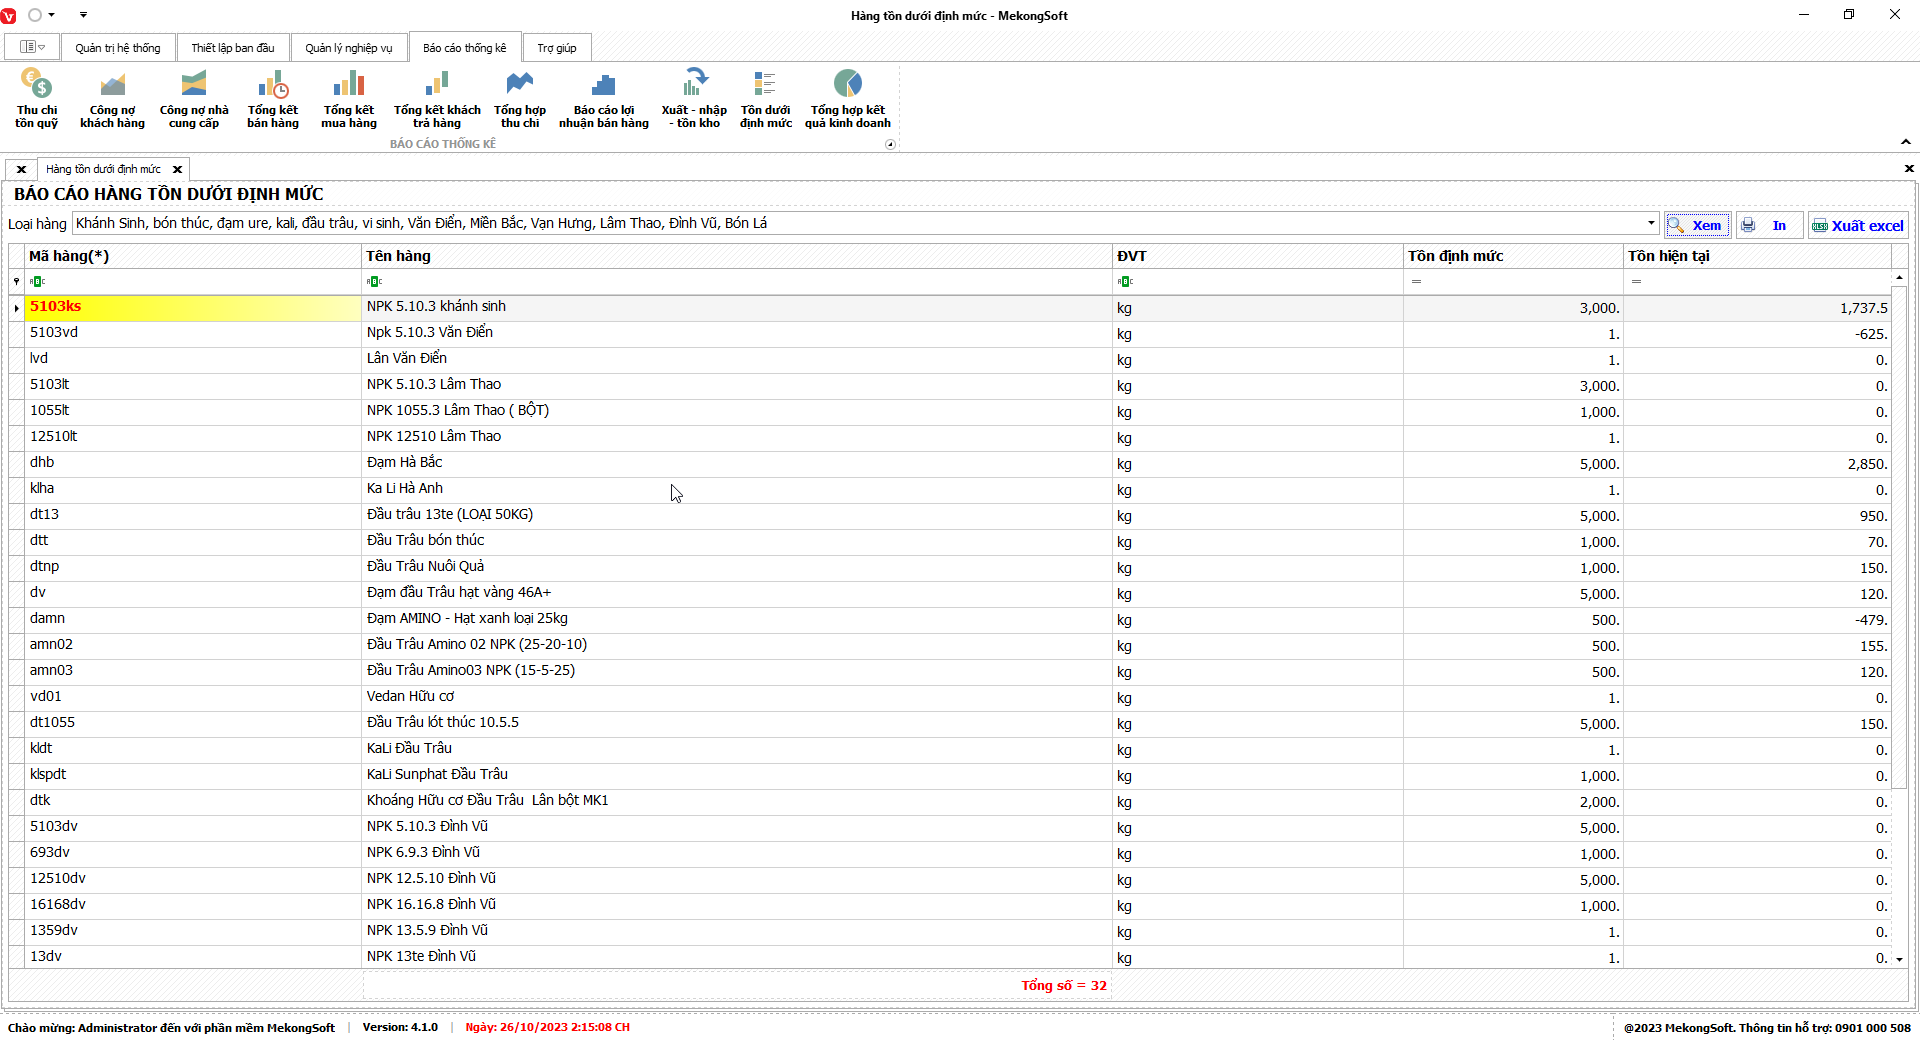Click the Xem button
The height and width of the screenshot is (1040, 1920).
pos(1697,225)
